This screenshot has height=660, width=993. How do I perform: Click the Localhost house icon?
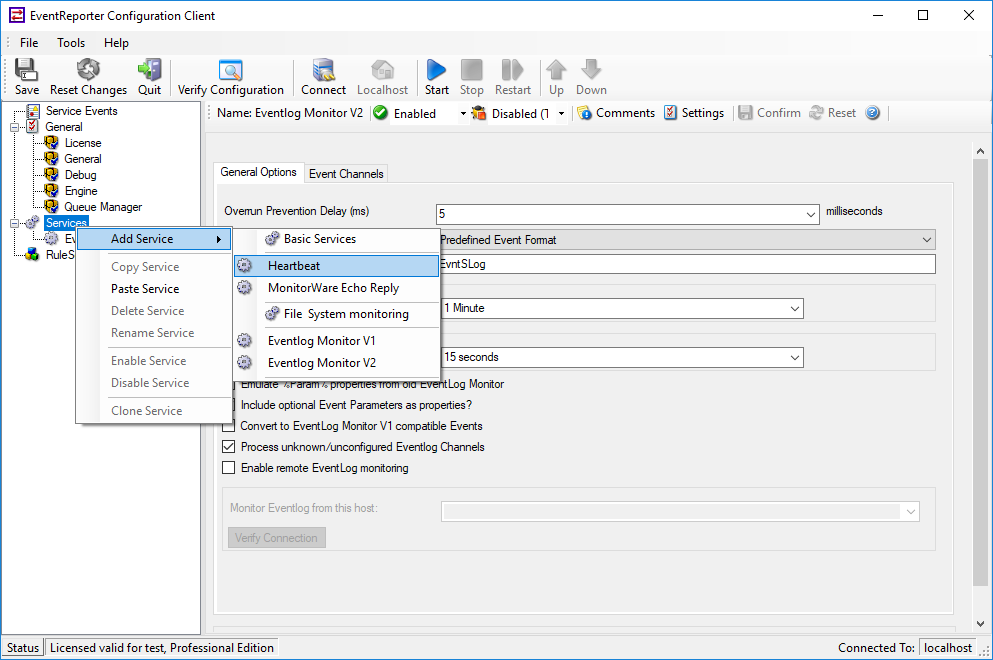coord(383,70)
